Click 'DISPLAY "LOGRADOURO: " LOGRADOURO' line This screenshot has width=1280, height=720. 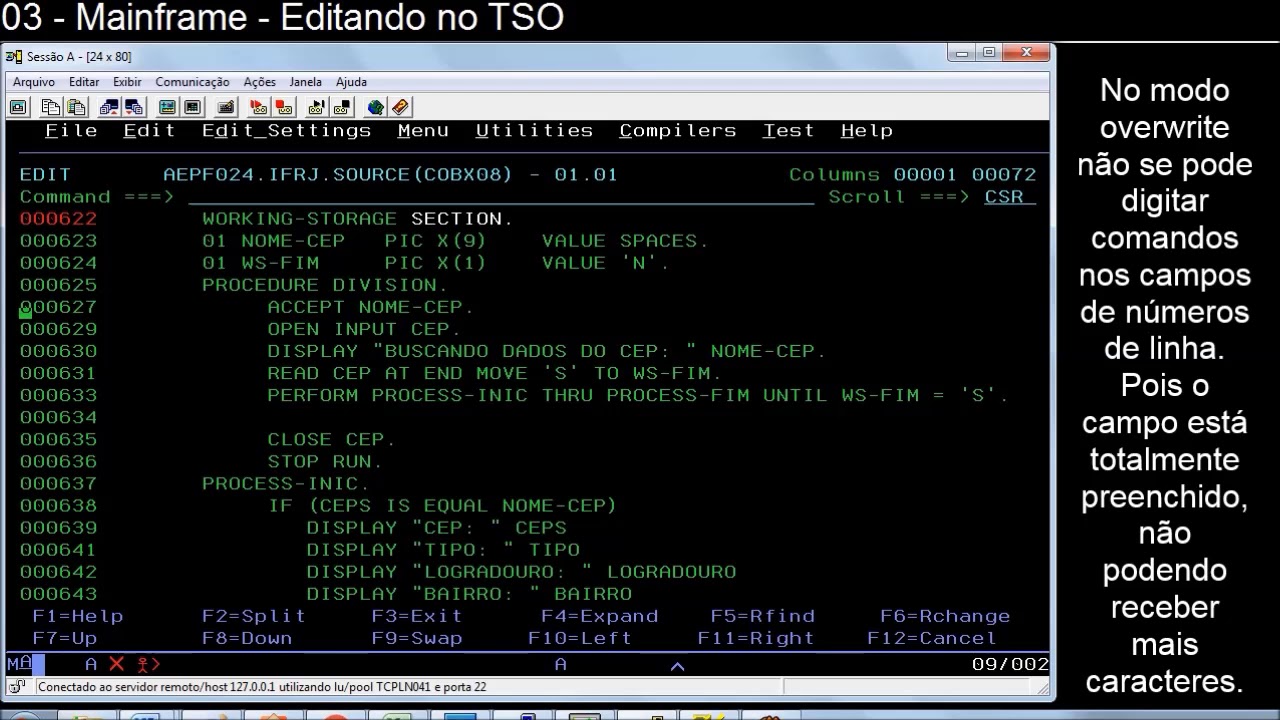coord(521,571)
